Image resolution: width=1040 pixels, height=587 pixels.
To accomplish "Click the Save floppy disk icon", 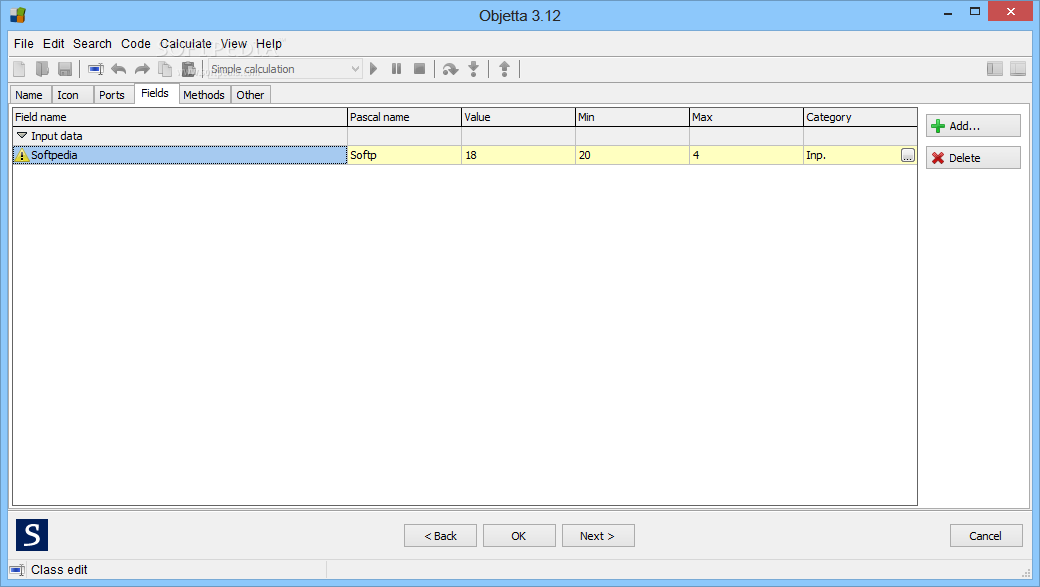I will pyautogui.click(x=65, y=69).
